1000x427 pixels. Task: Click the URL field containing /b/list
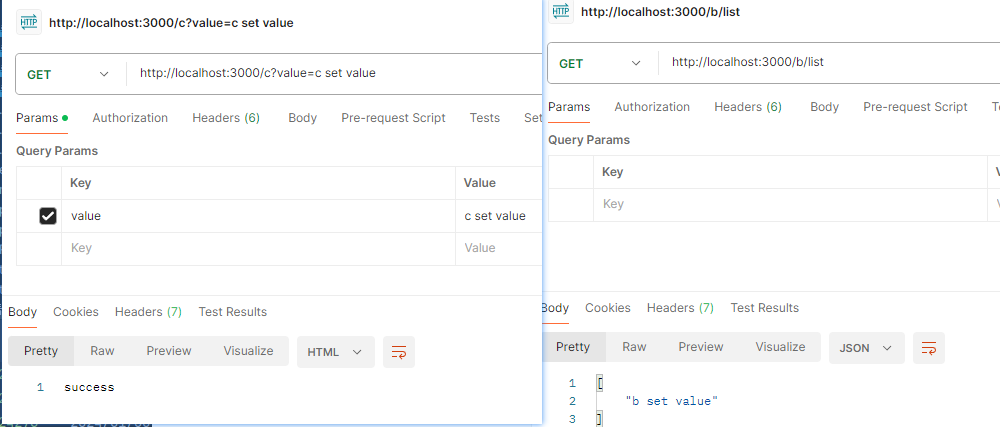click(x=829, y=62)
